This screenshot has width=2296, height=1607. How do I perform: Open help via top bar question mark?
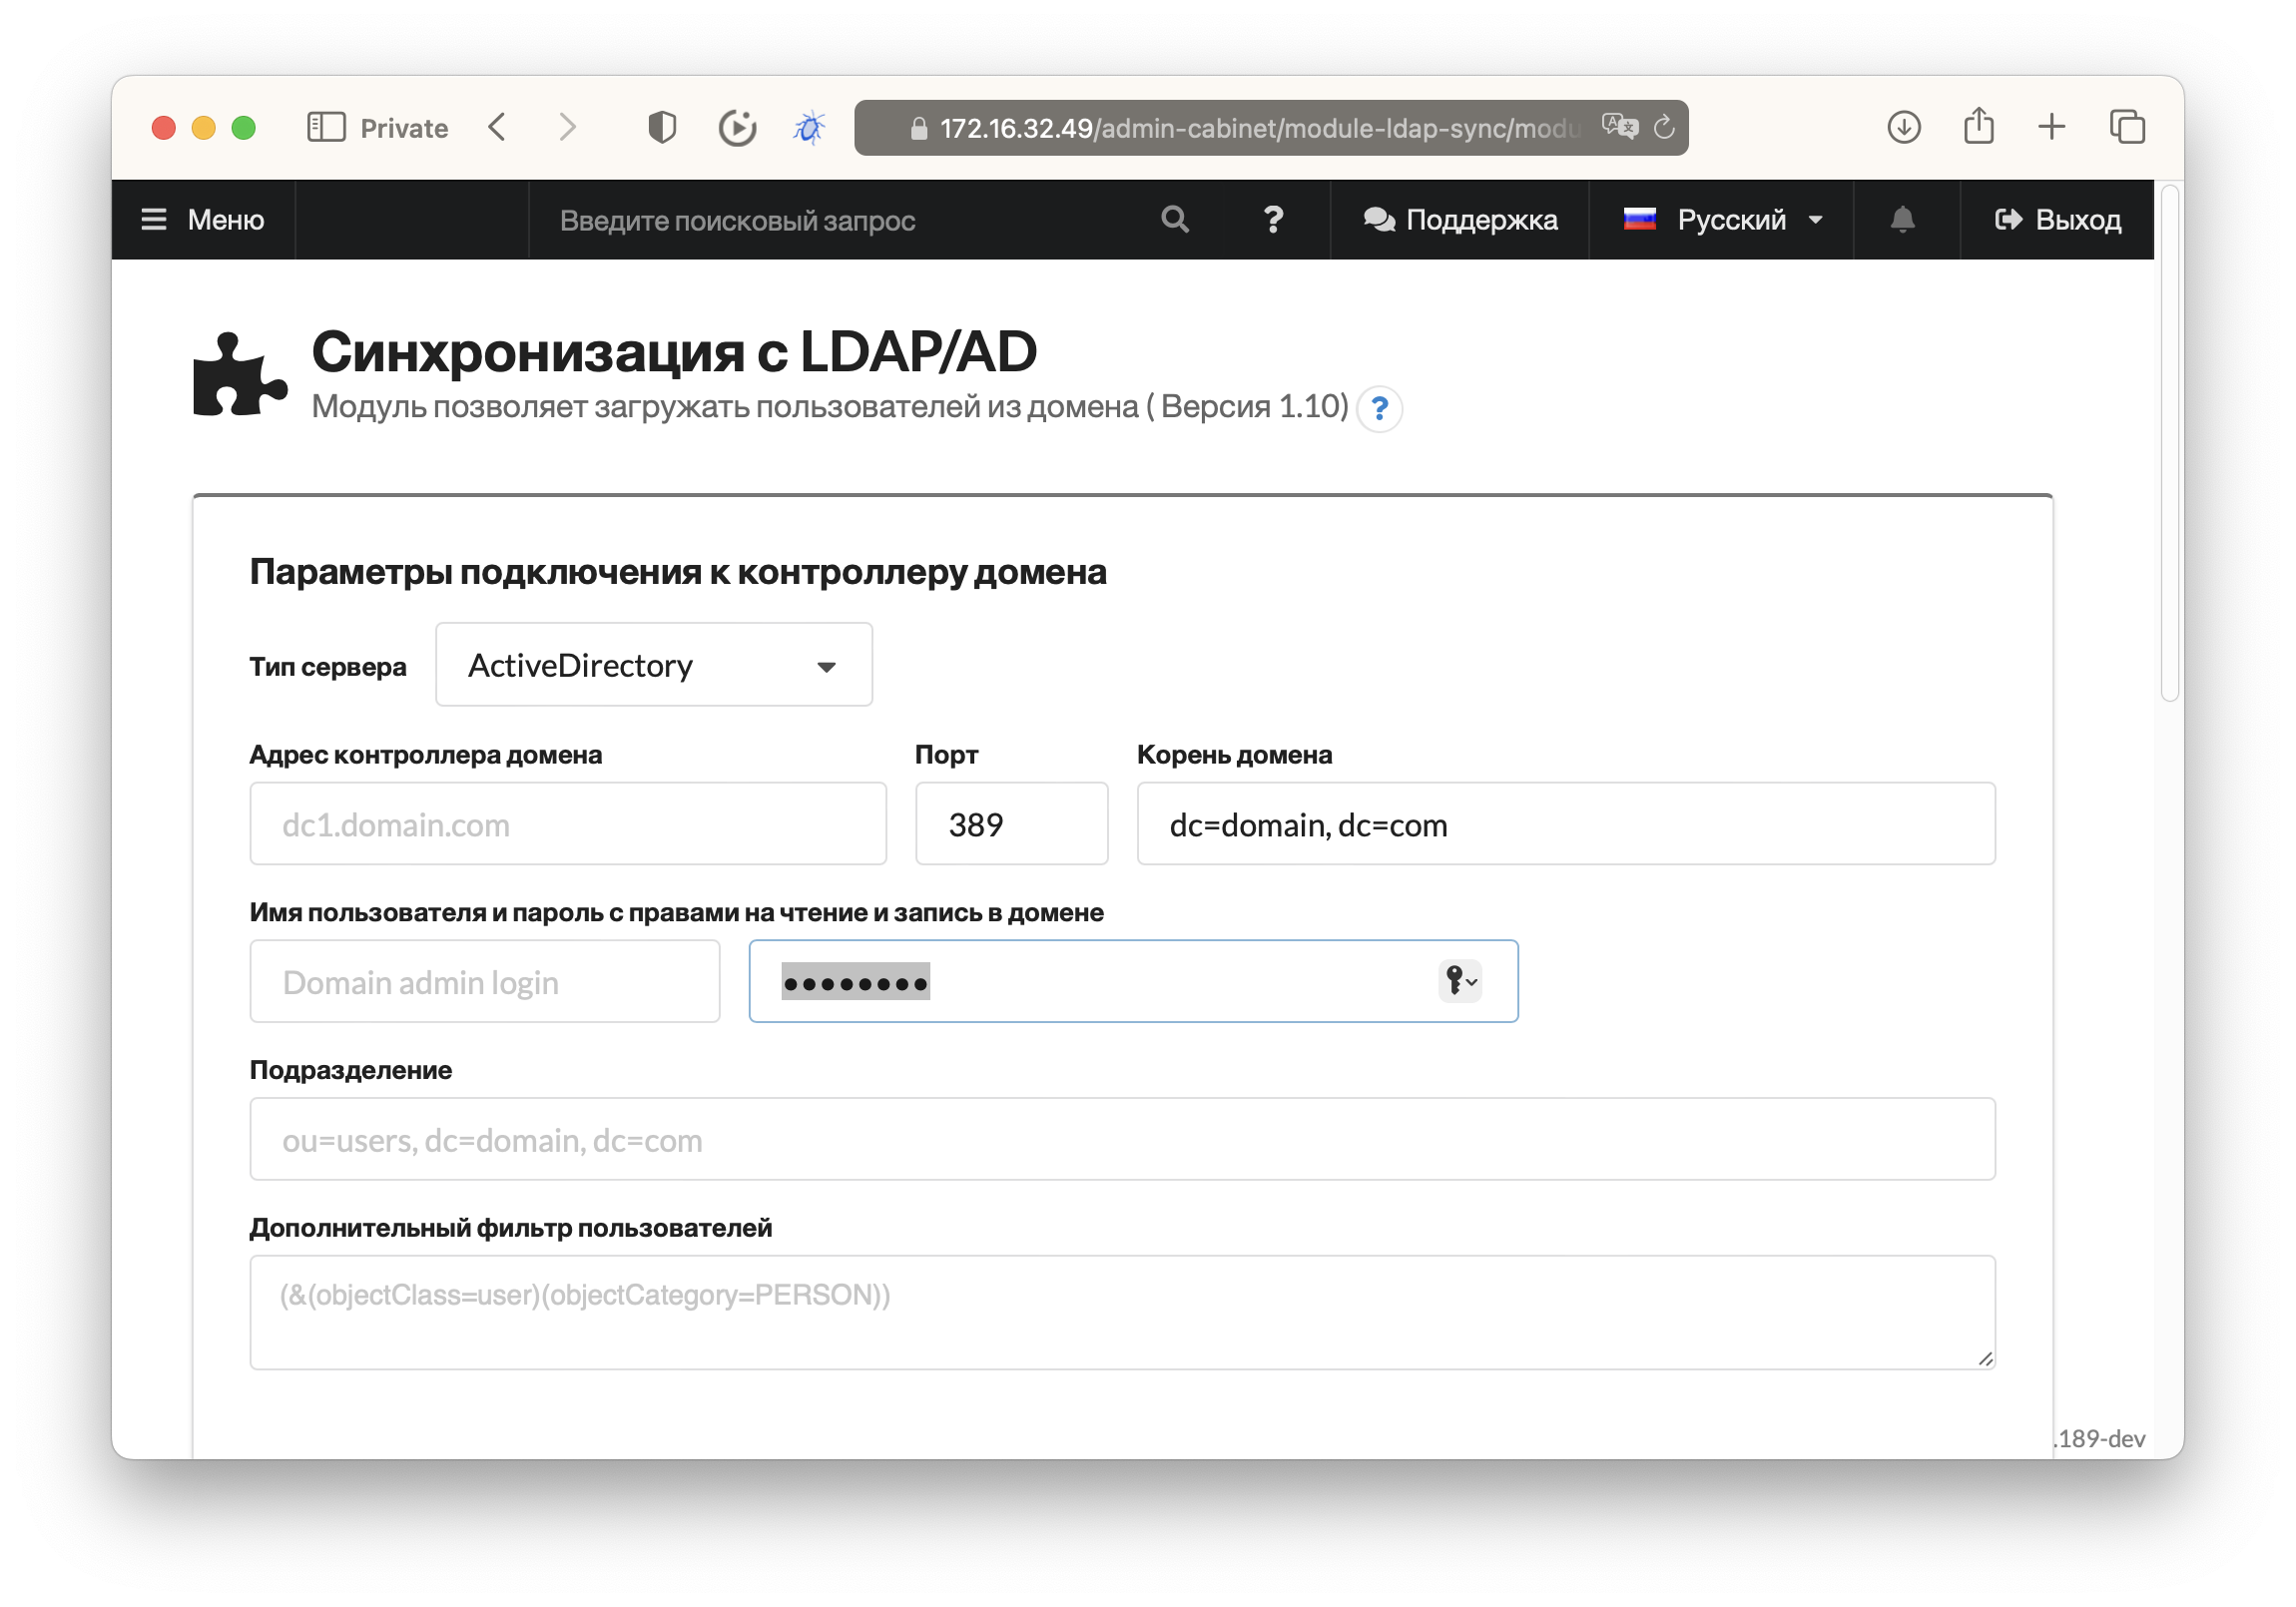coord(1272,219)
